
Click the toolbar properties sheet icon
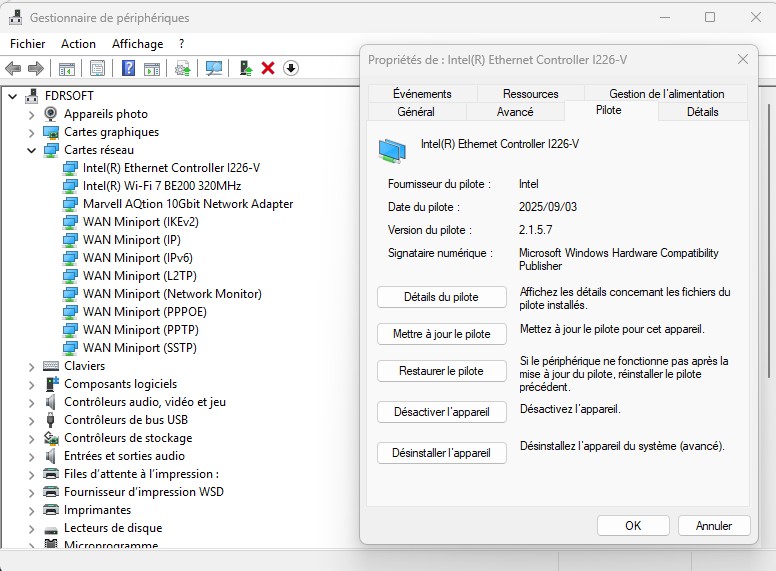[x=97, y=68]
